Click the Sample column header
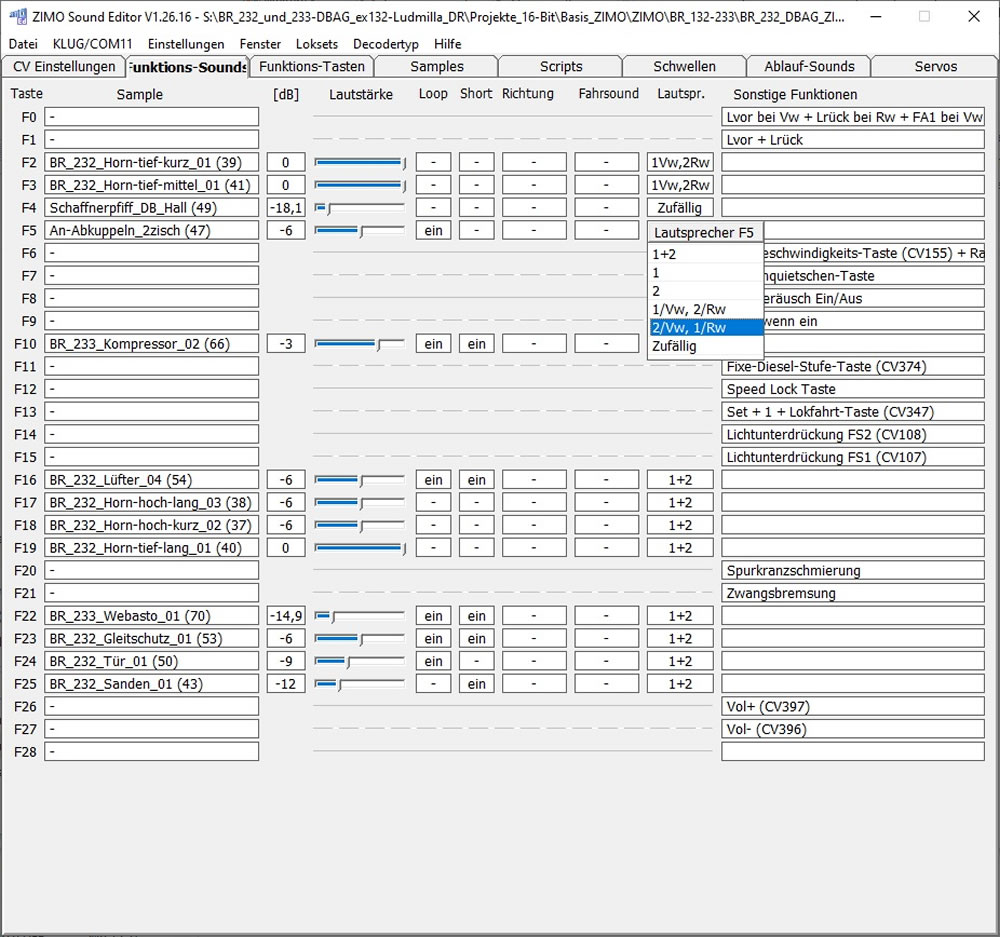This screenshot has height=937, width=1000. tap(140, 94)
